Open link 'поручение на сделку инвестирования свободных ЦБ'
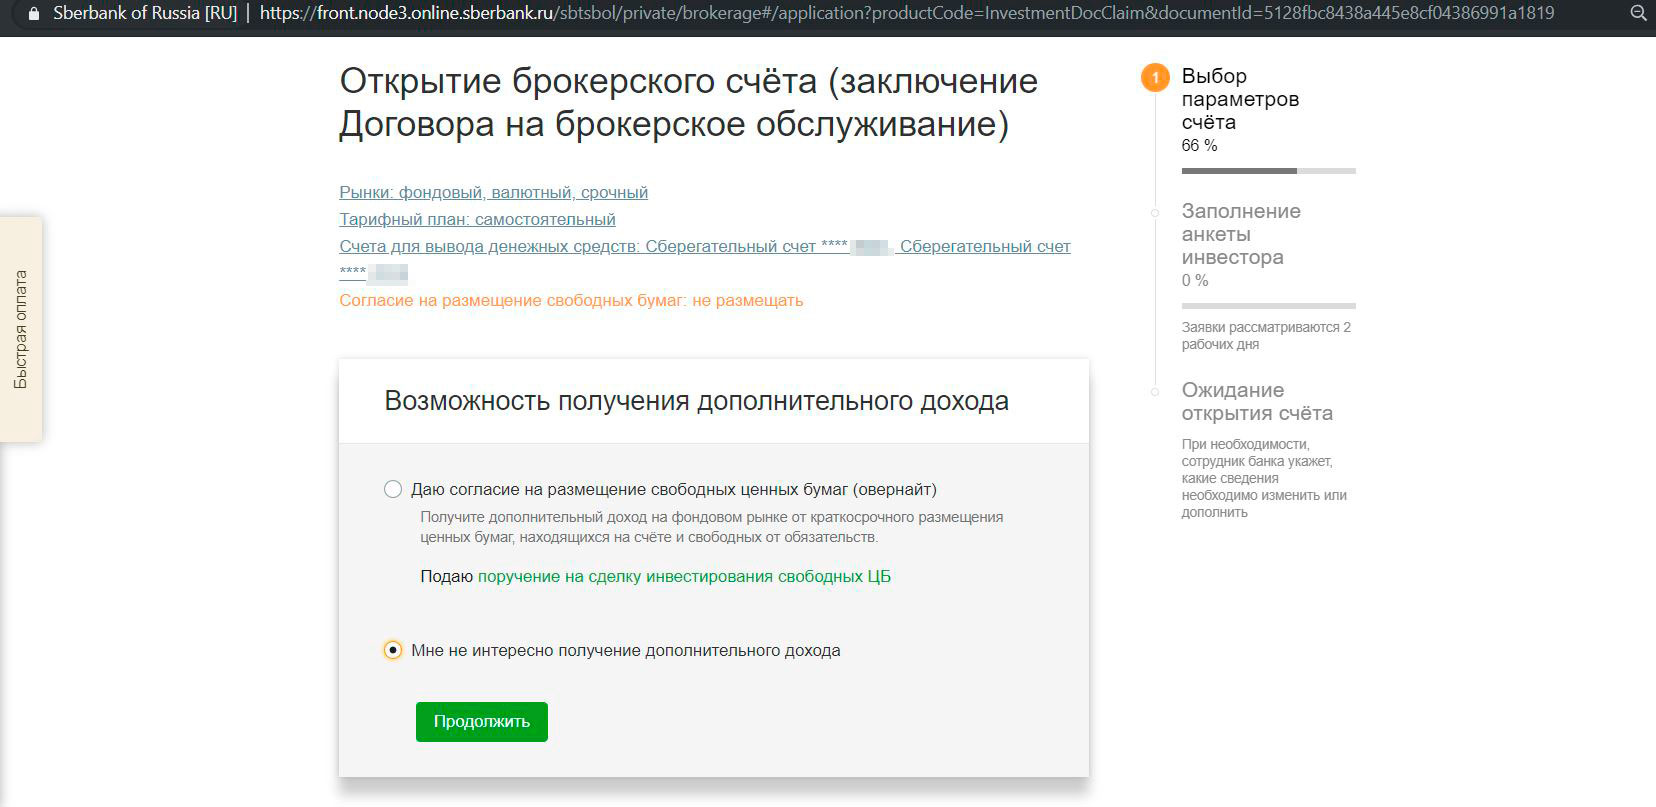Viewport: 1656px width, 807px height. (x=684, y=576)
